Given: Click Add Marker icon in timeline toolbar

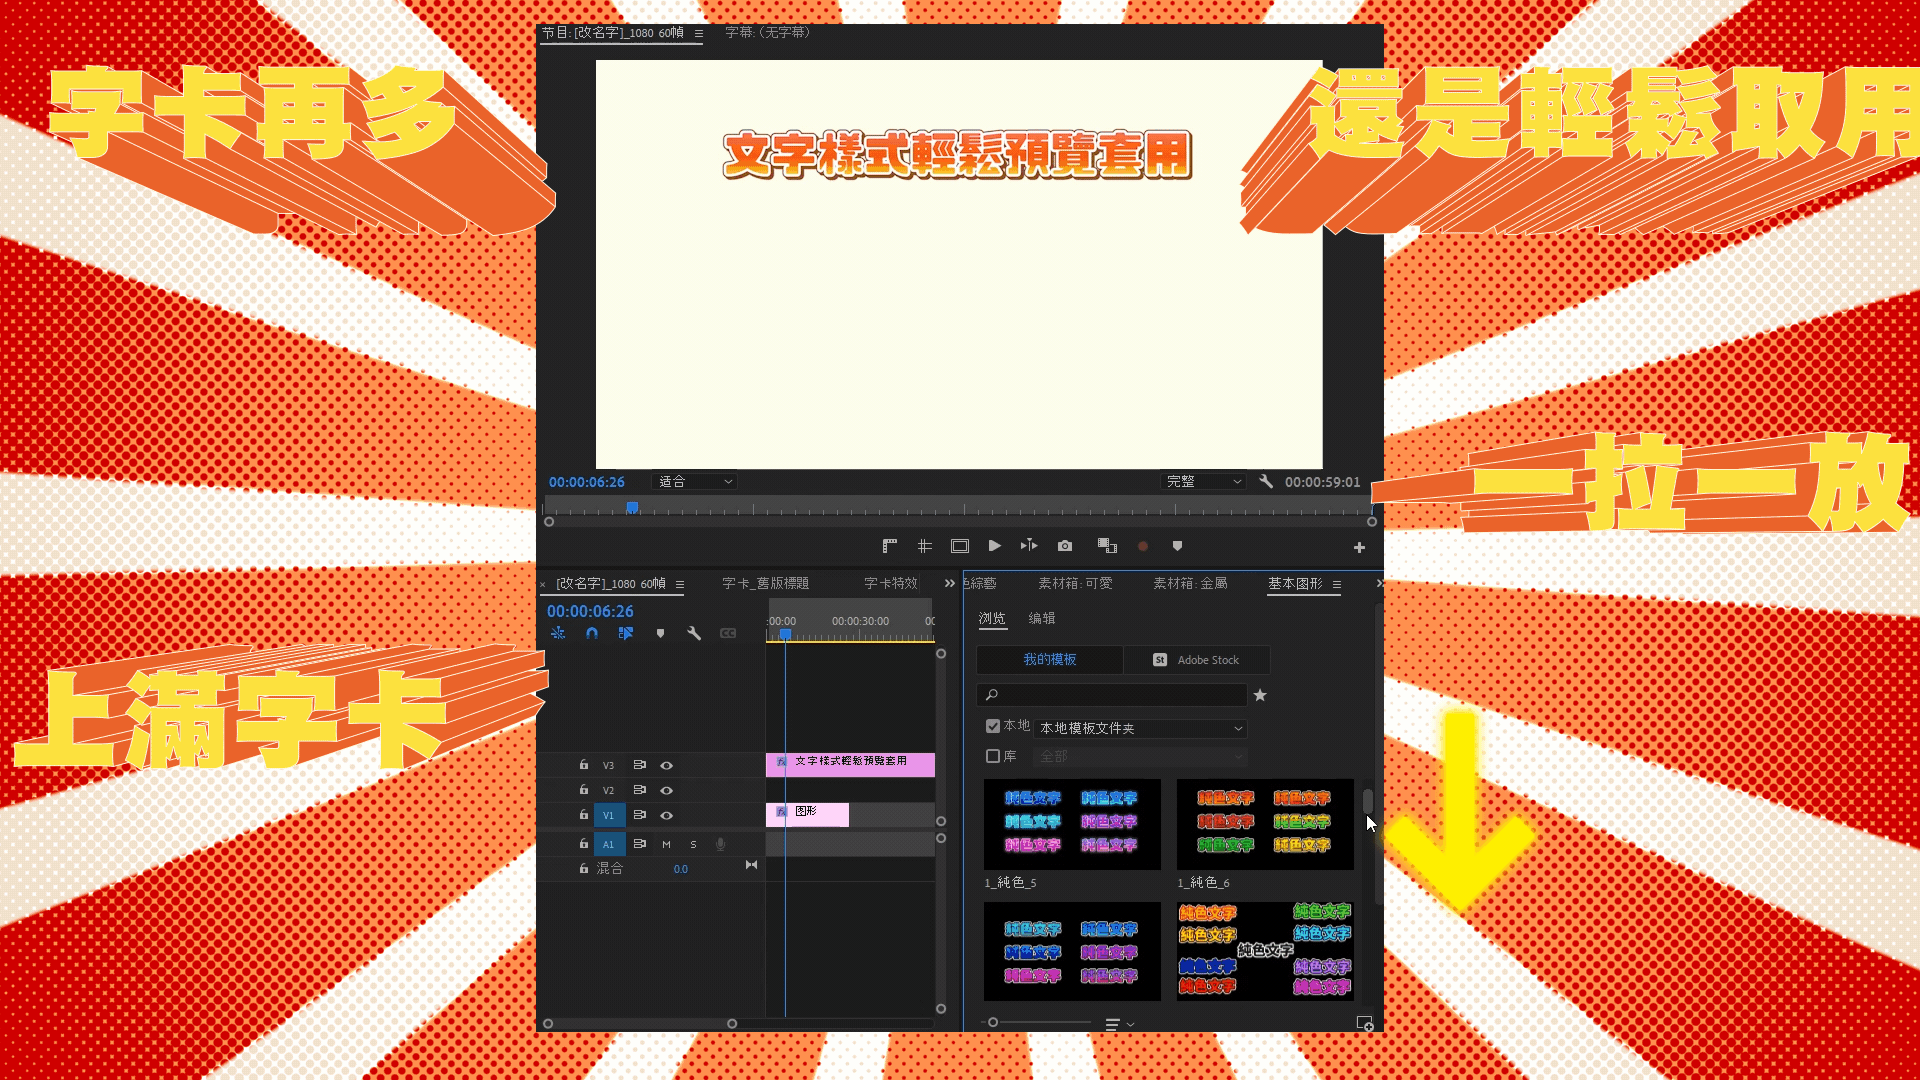Looking at the screenshot, I should tap(660, 633).
